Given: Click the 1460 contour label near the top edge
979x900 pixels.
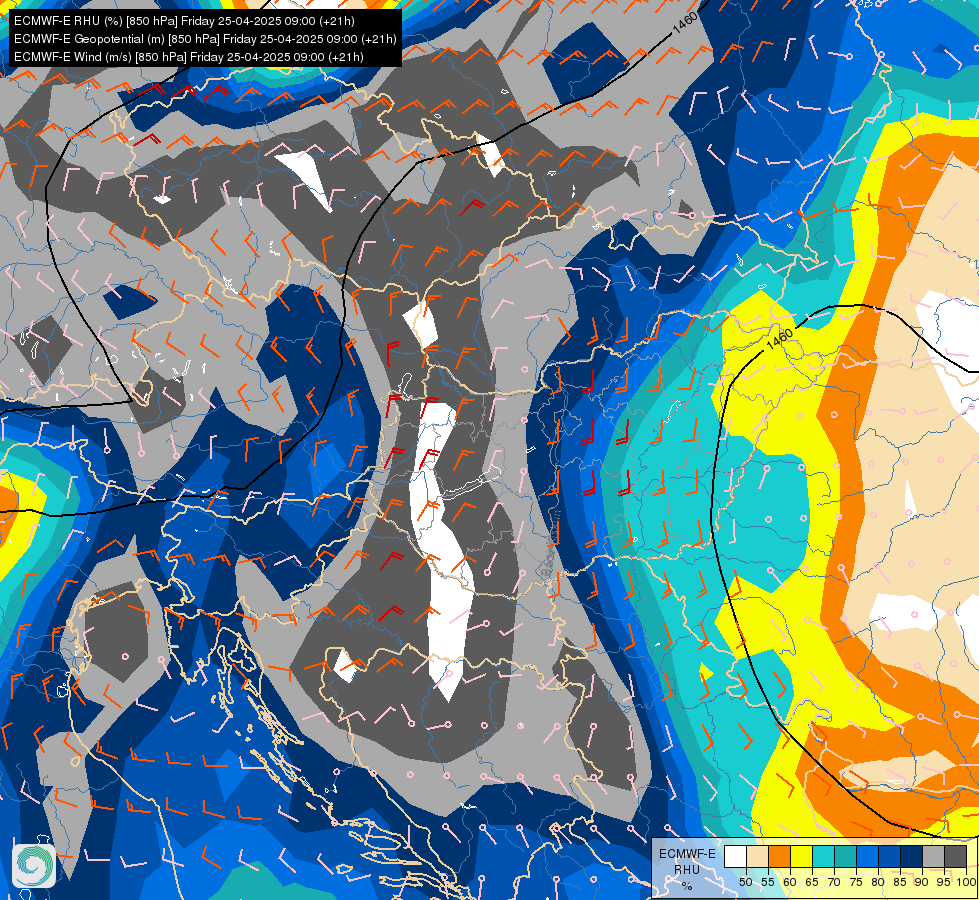Looking at the screenshot, I should pos(685,24).
